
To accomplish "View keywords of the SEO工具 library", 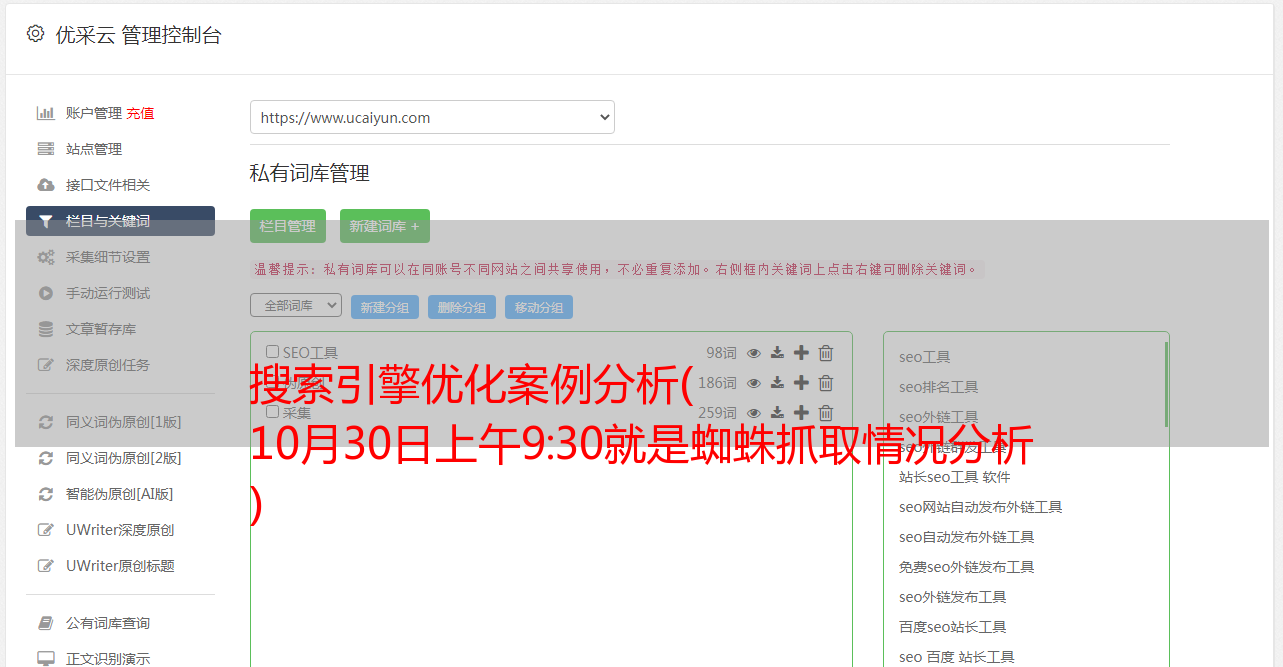I will [754, 352].
